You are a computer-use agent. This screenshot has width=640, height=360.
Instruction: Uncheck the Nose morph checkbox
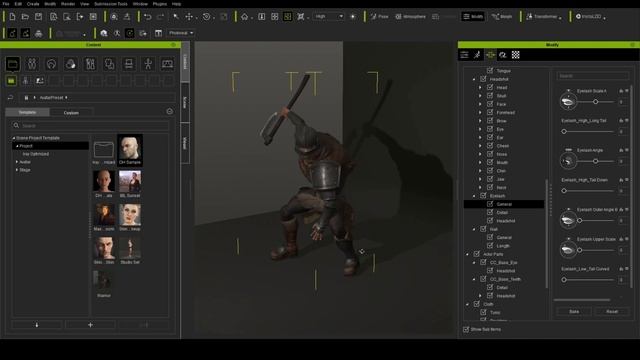coord(490,154)
